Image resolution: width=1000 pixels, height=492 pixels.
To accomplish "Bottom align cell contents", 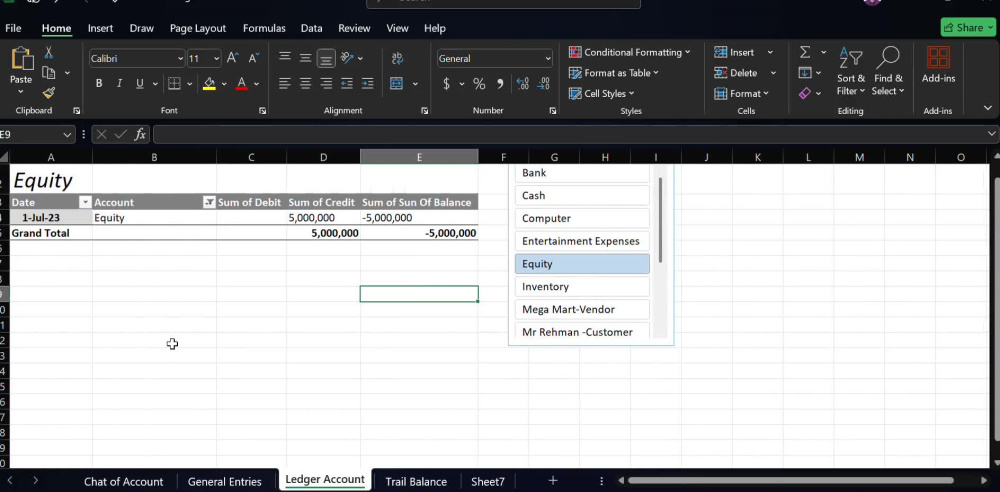I will point(326,59).
